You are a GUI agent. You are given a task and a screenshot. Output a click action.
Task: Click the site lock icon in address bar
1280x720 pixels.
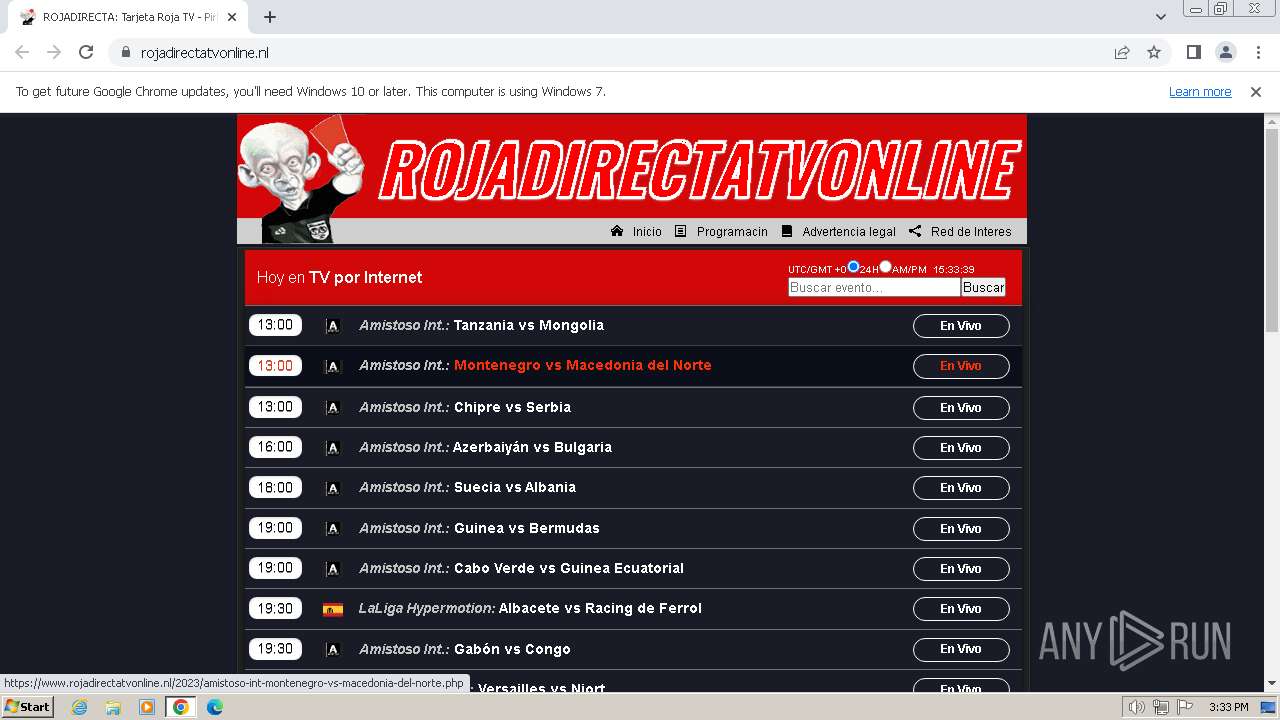click(x=126, y=53)
